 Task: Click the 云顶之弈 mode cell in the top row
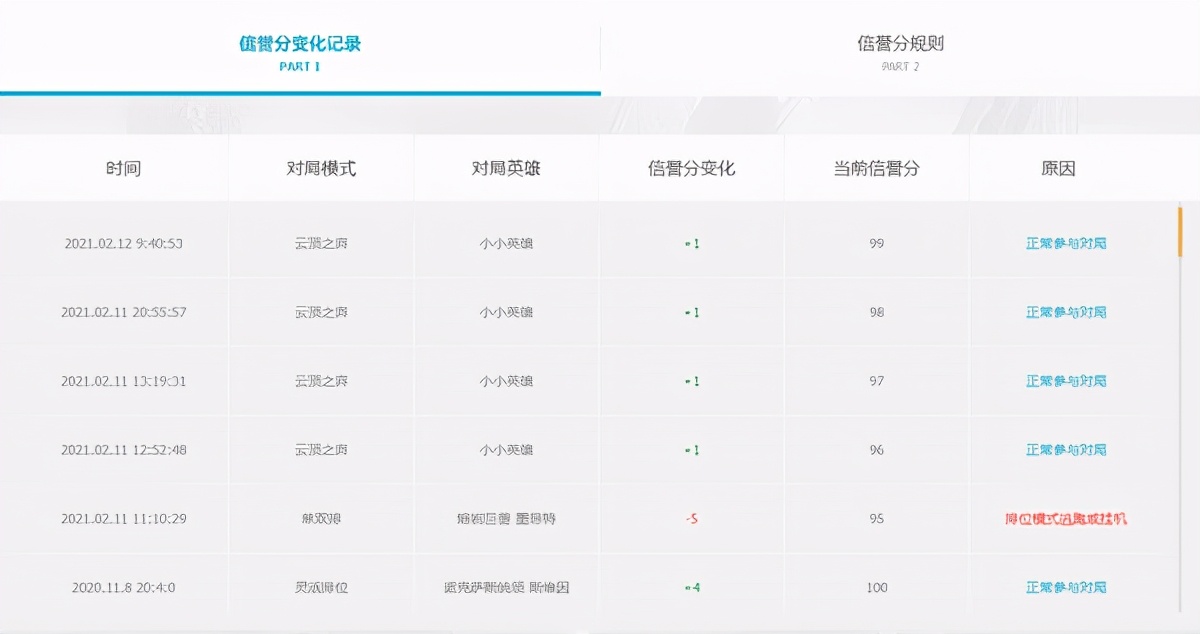320,242
